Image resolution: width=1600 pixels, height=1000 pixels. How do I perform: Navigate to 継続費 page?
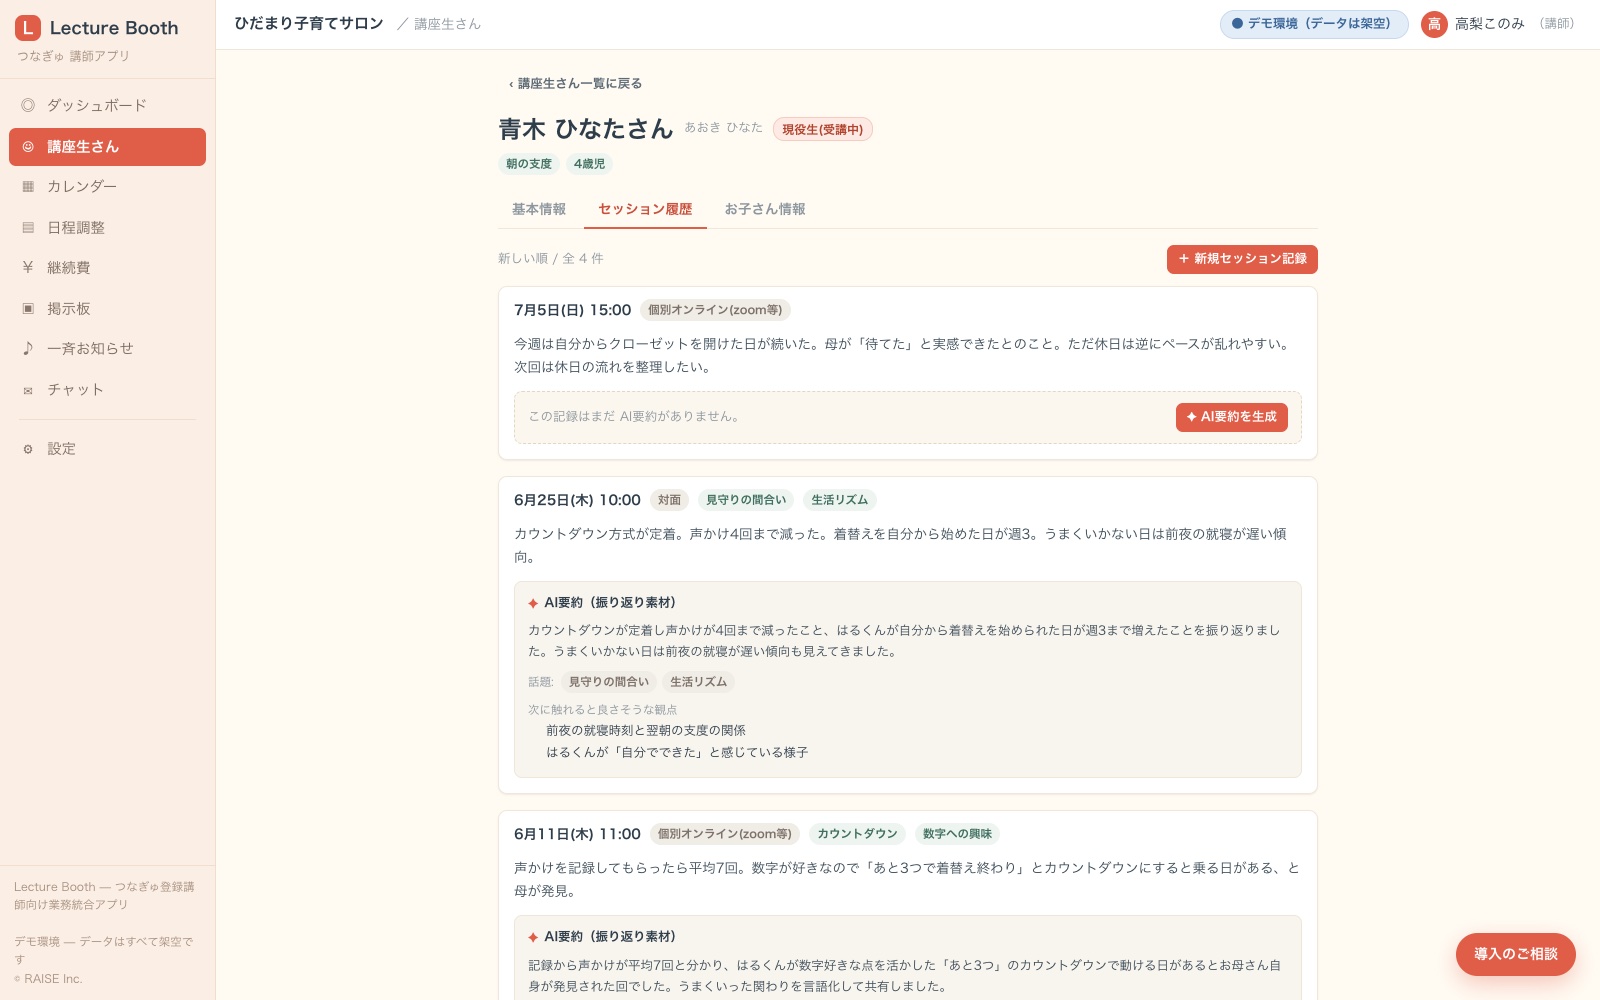(107, 267)
